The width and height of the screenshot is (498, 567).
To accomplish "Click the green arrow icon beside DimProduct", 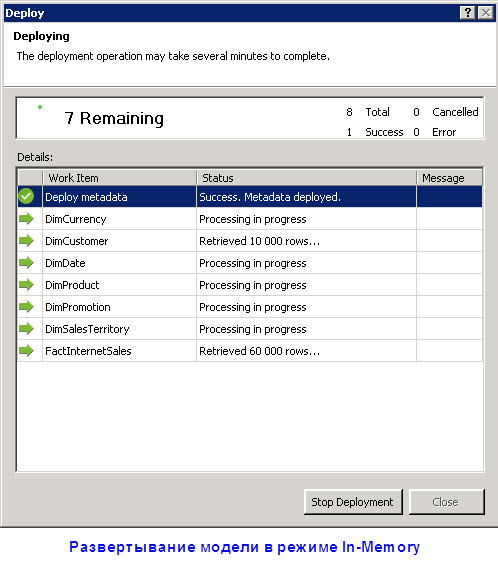I will [26, 285].
